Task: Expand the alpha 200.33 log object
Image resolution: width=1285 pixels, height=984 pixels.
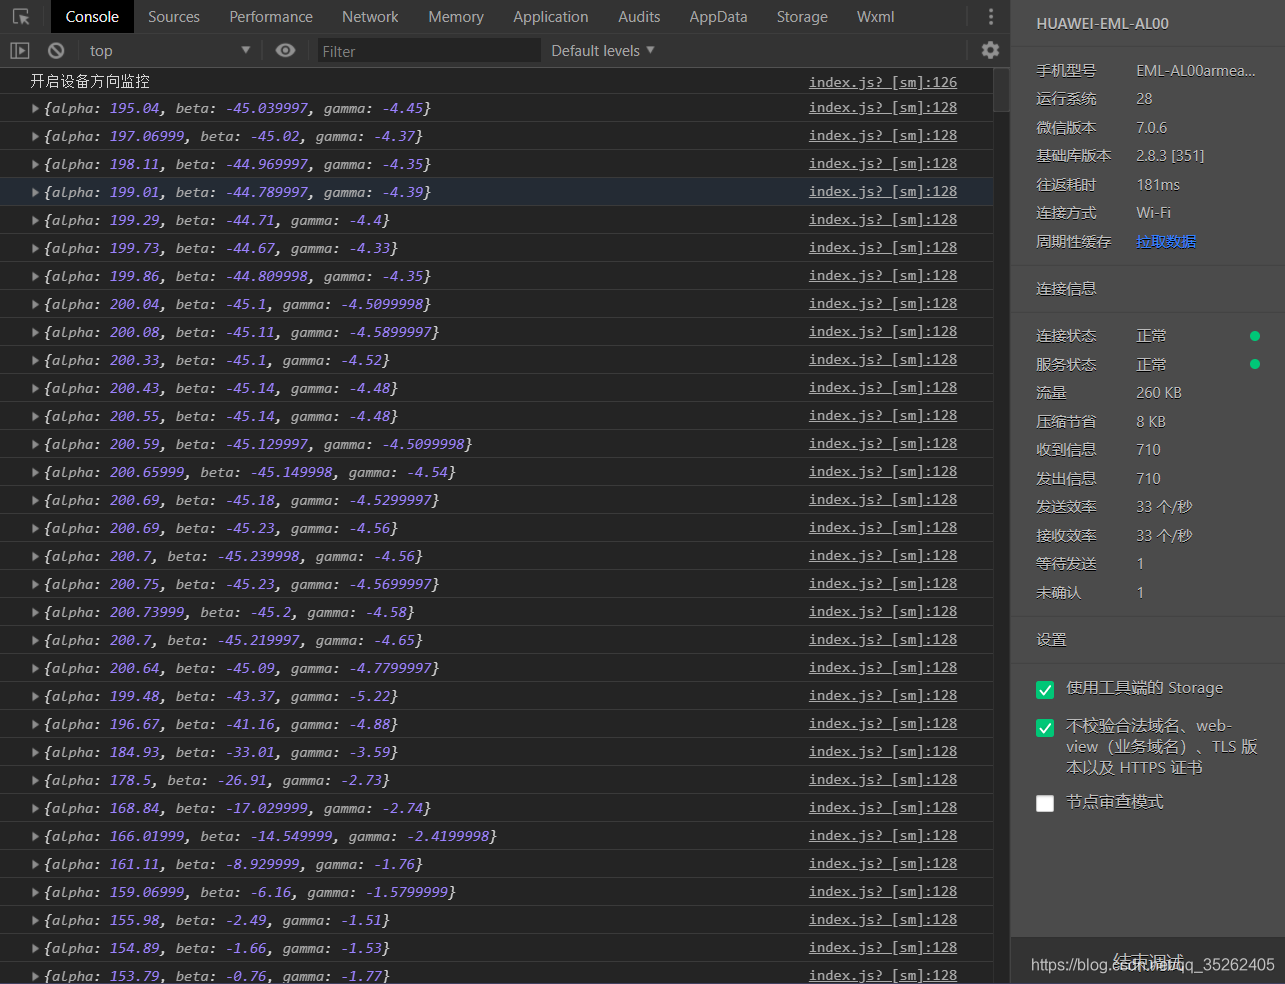Action: click(x=36, y=360)
